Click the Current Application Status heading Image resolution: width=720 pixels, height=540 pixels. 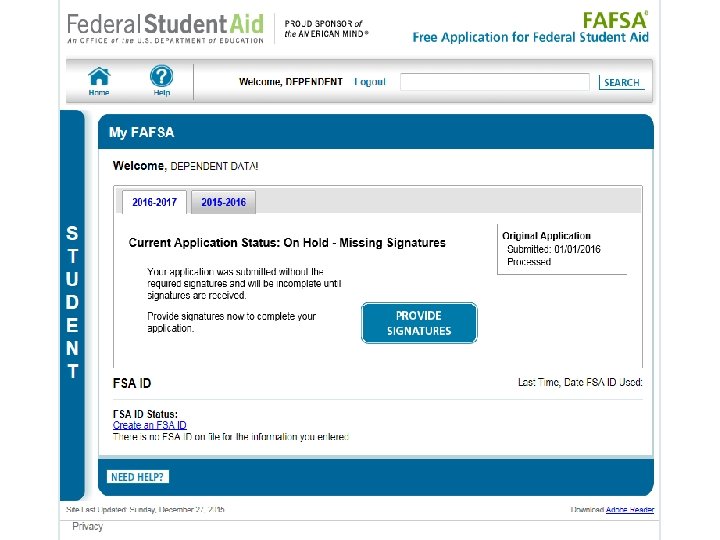coord(287,242)
